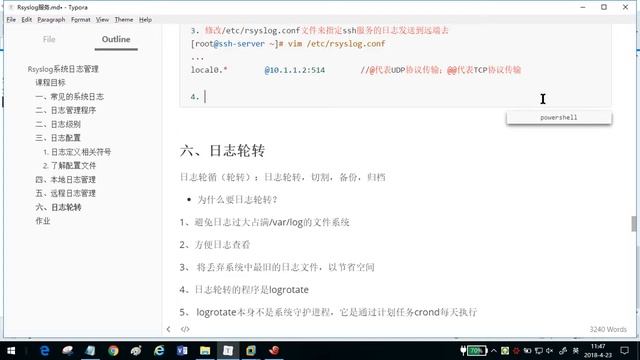This screenshot has width=640, height=360.
Task: Show hidden system tray icons
Action: pyautogui.click(x=494, y=351)
